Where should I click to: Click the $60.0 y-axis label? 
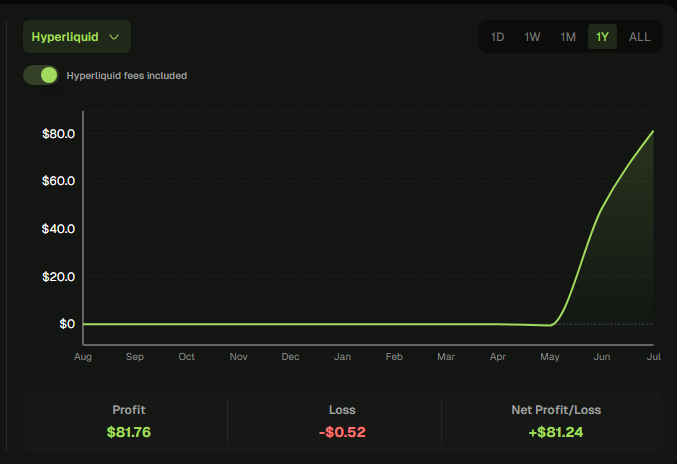pyautogui.click(x=58, y=181)
